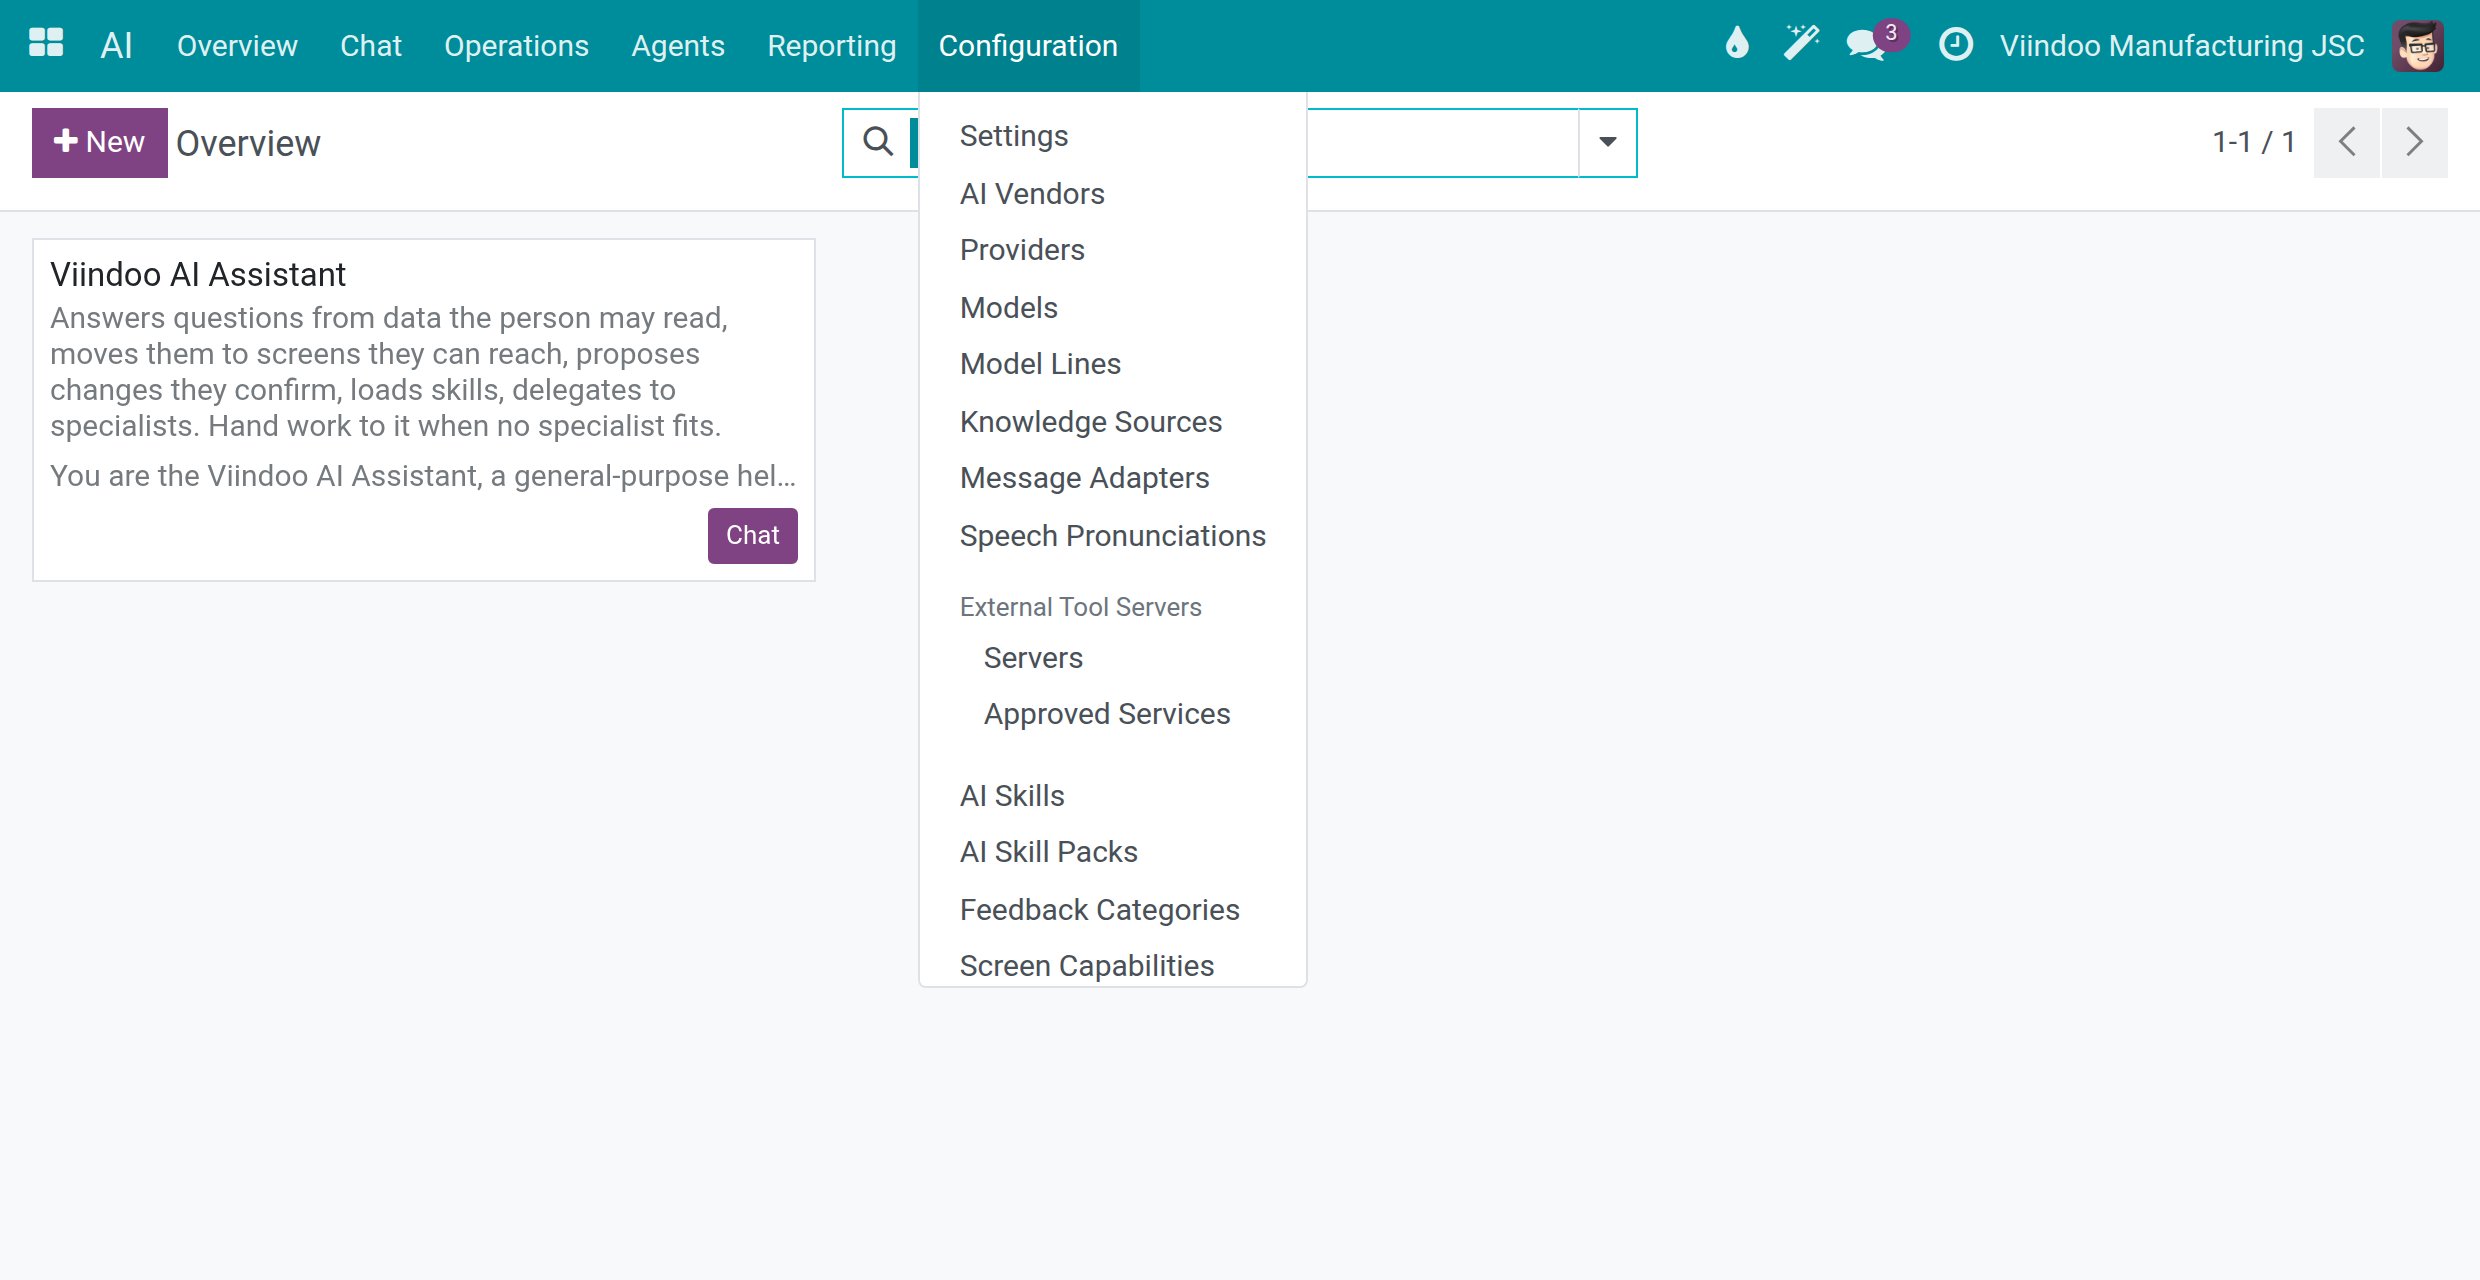The image size is (2480, 1280).
Task: Open Feedback Categories entry
Action: (x=1112, y=909)
